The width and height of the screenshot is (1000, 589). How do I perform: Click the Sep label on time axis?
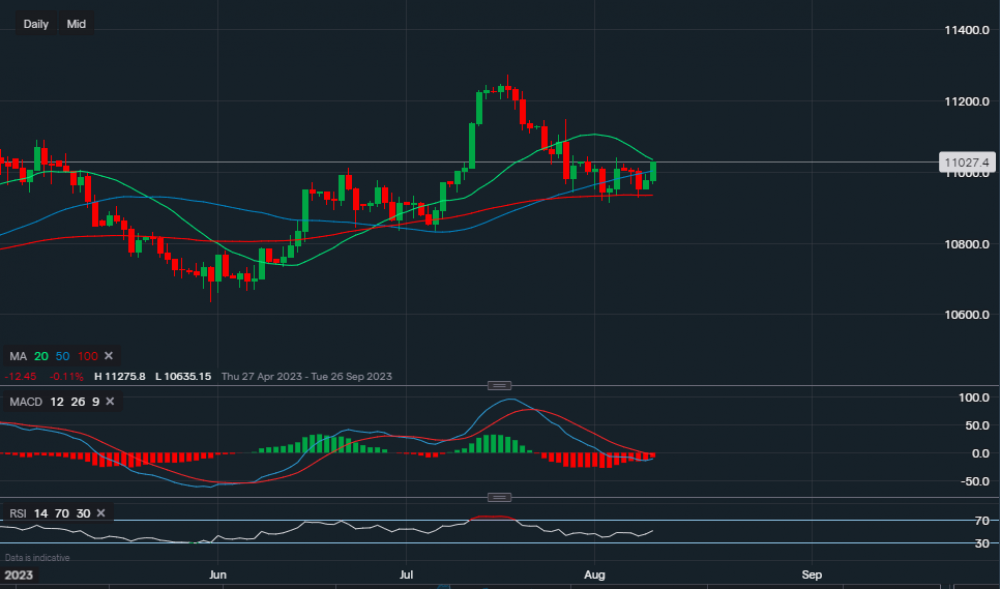pyautogui.click(x=811, y=576)
